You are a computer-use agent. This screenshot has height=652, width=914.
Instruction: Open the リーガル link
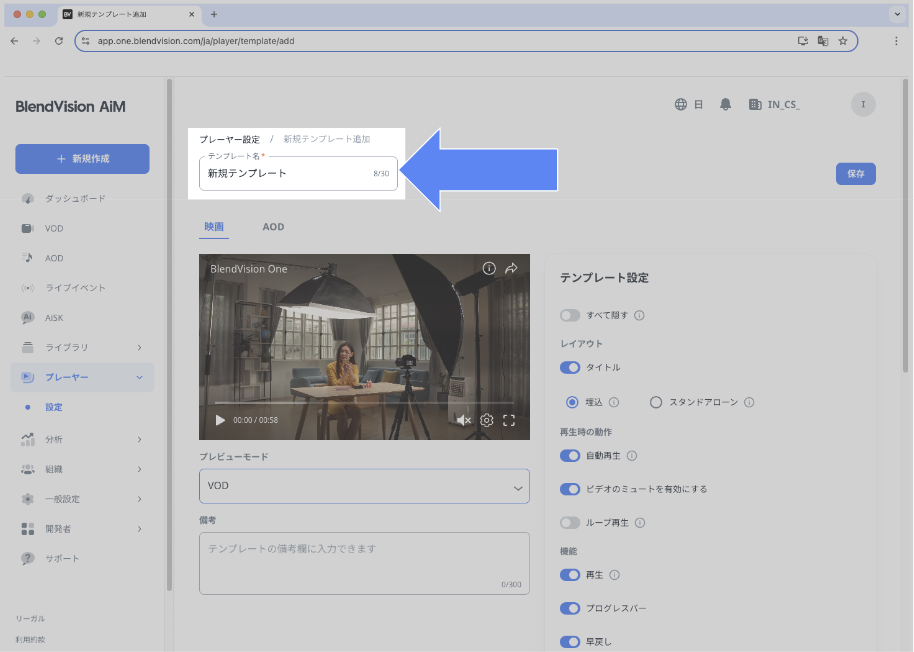point(30,618)
